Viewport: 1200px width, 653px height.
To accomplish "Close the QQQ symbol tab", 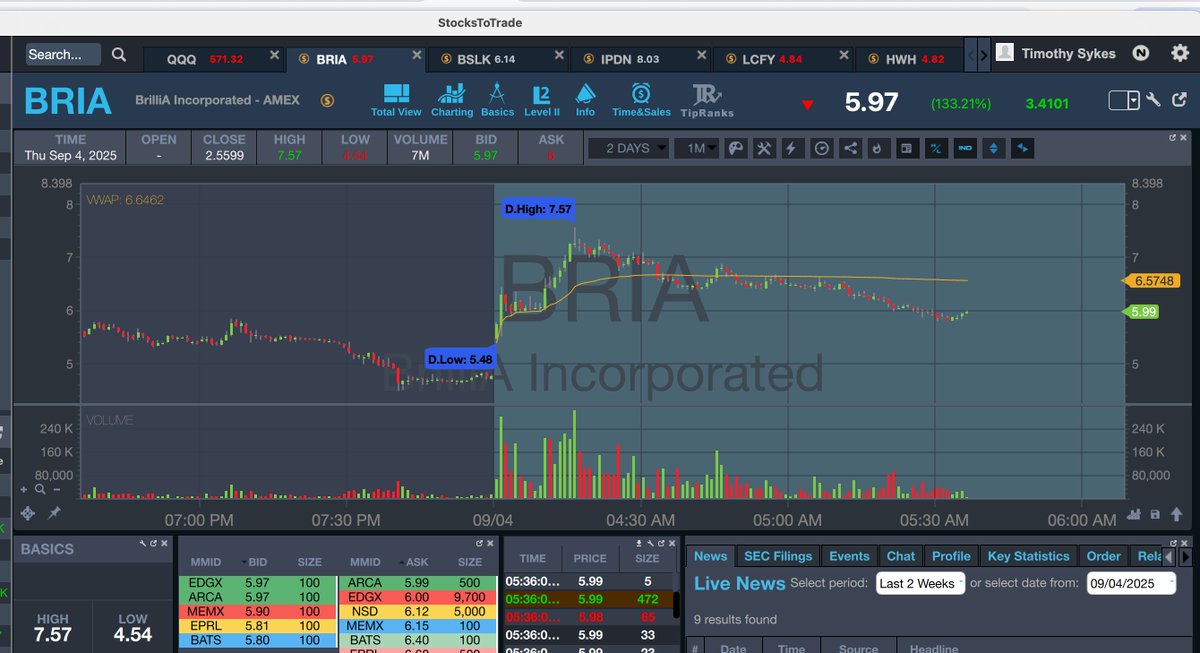I will click(274, 56).
